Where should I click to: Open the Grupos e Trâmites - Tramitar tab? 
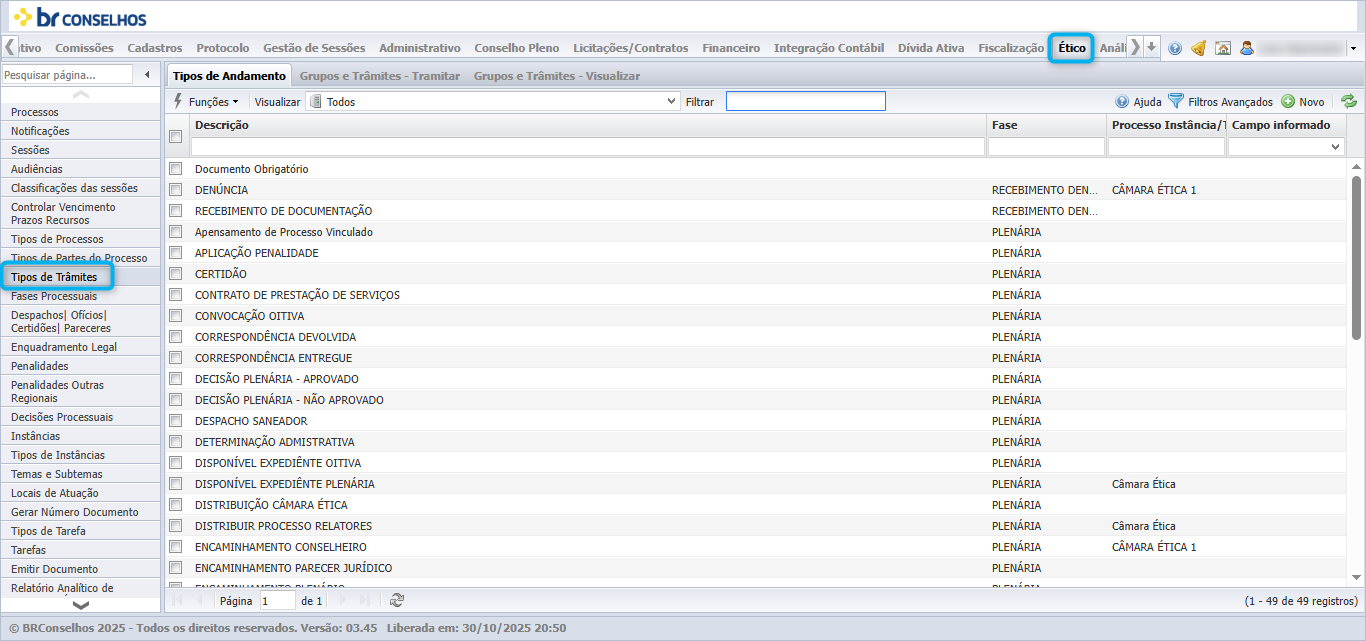pos(380,76)
